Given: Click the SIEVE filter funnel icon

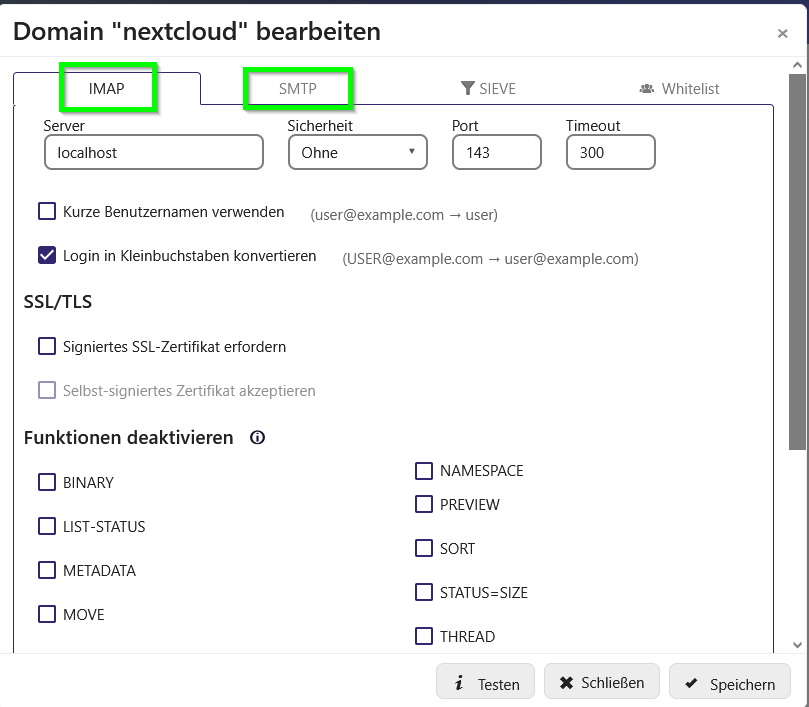Looking at the screenshot, I should 467,88.
